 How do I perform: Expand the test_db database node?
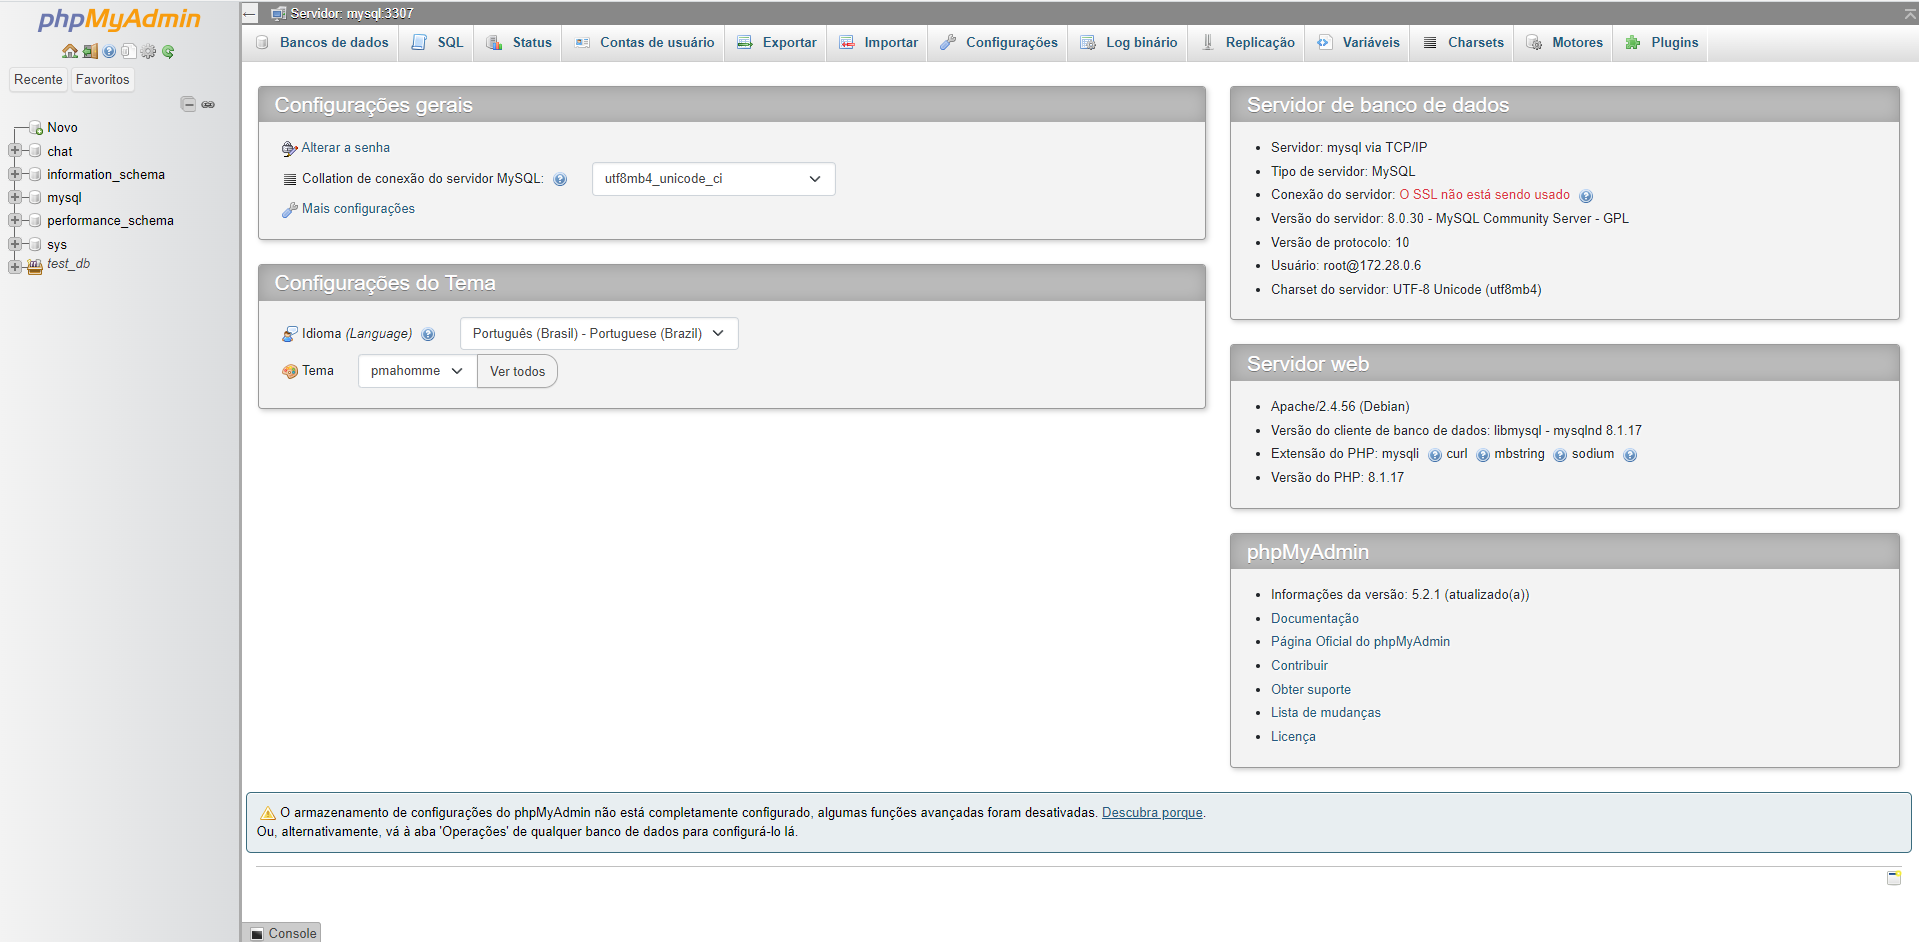coord(15,266)
